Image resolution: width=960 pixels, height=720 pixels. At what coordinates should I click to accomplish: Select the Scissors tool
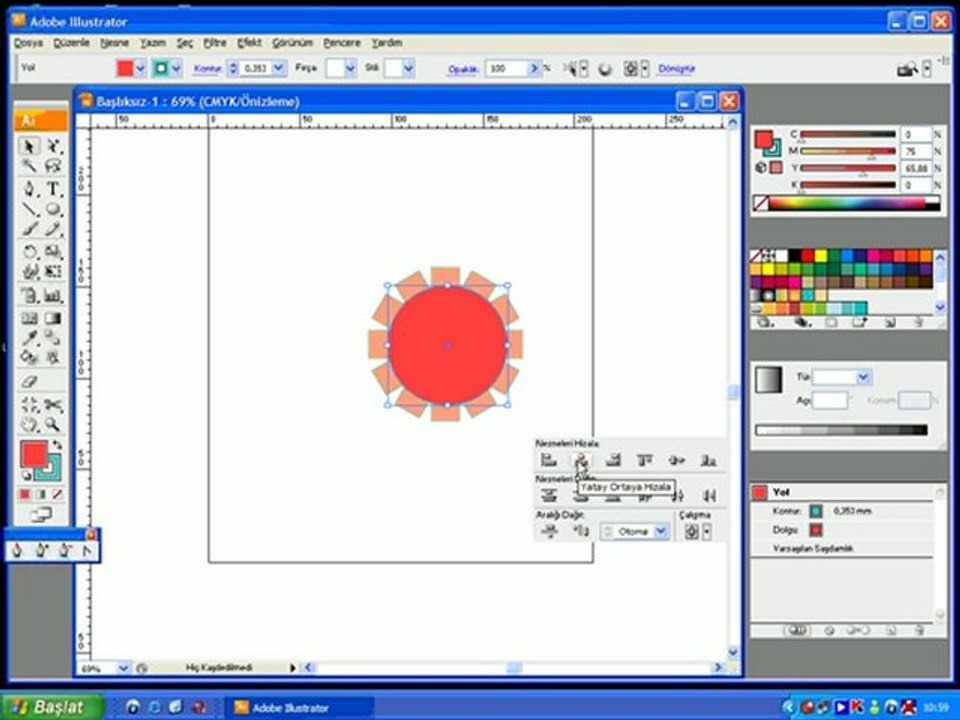click(54, 404)
